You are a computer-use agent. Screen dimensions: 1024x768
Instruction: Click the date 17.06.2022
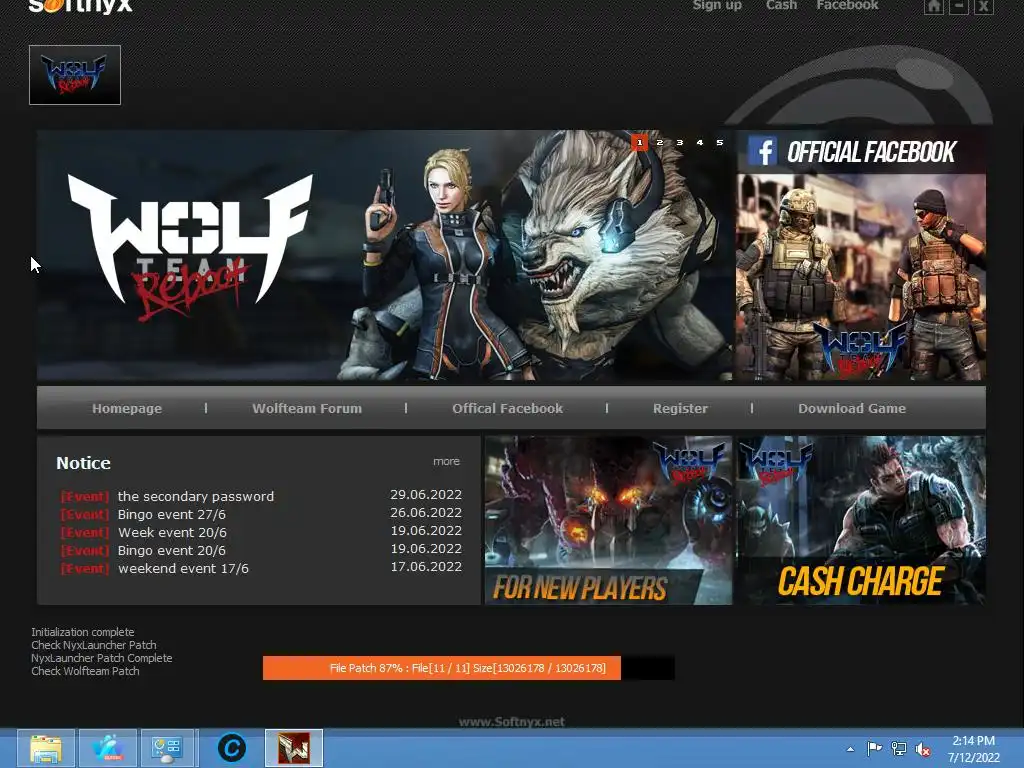coord(426,567)
